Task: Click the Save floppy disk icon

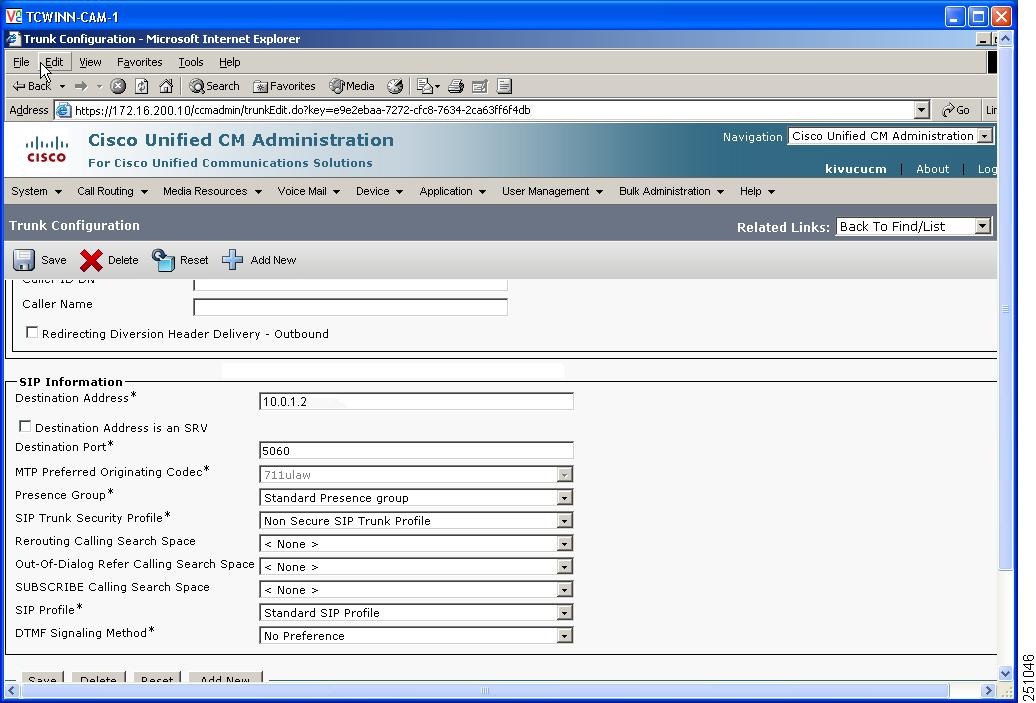Action: coord(24,260)
